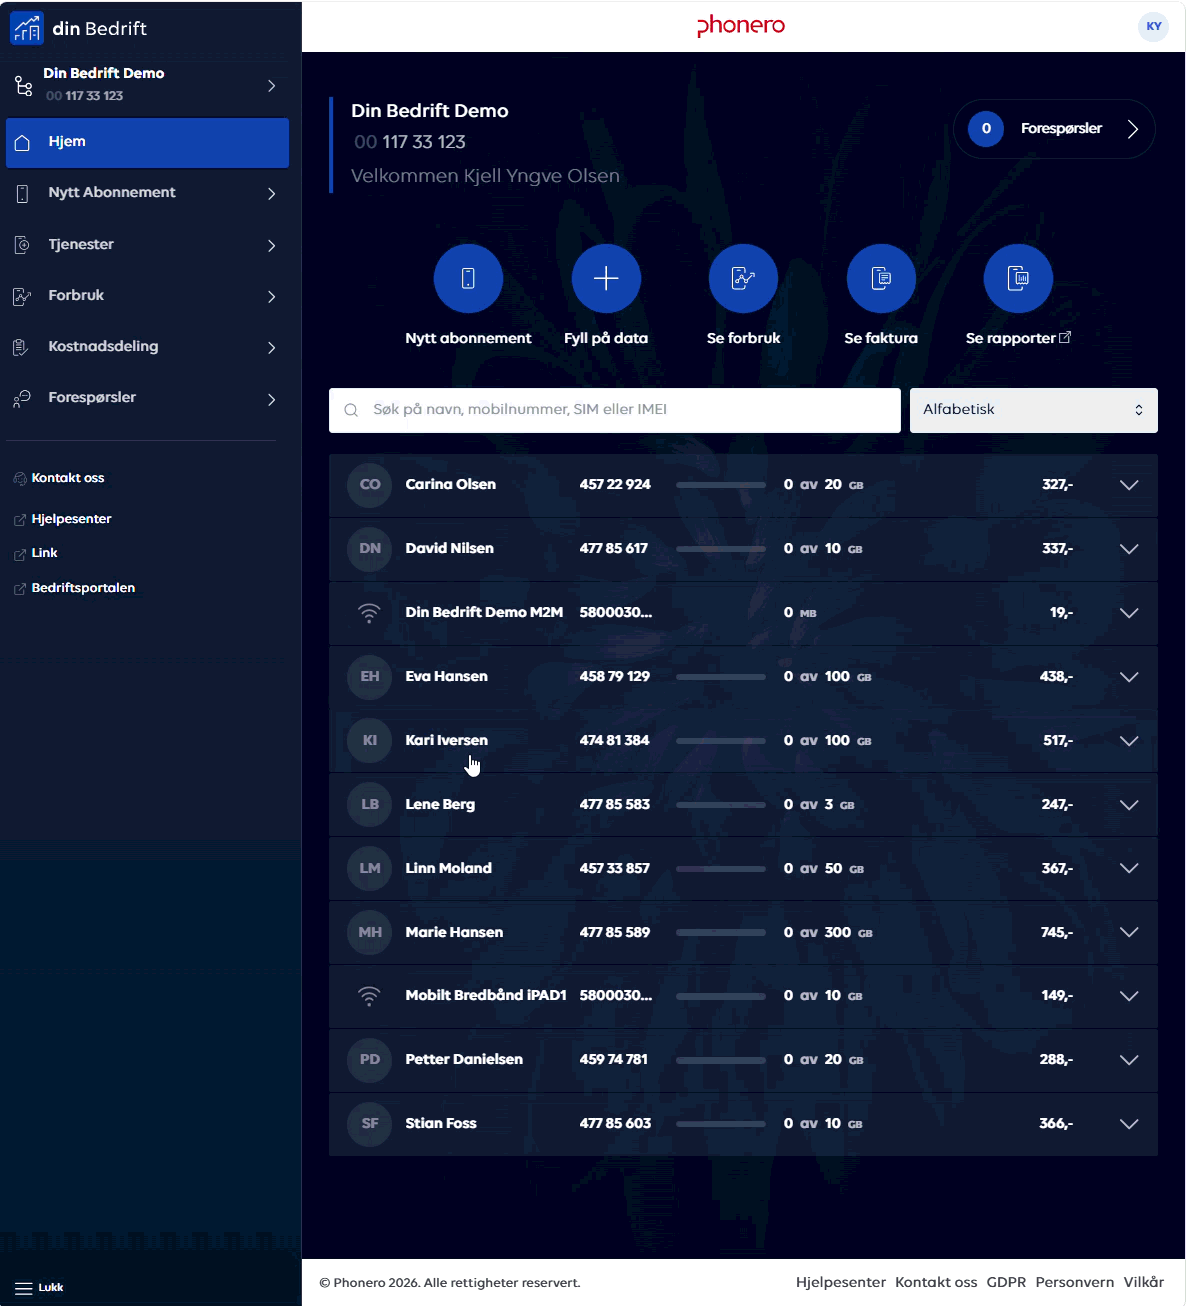Open Vilkår in the footer
This screenshot has width=1186, height=1306.
[x=1144, y=1282]
